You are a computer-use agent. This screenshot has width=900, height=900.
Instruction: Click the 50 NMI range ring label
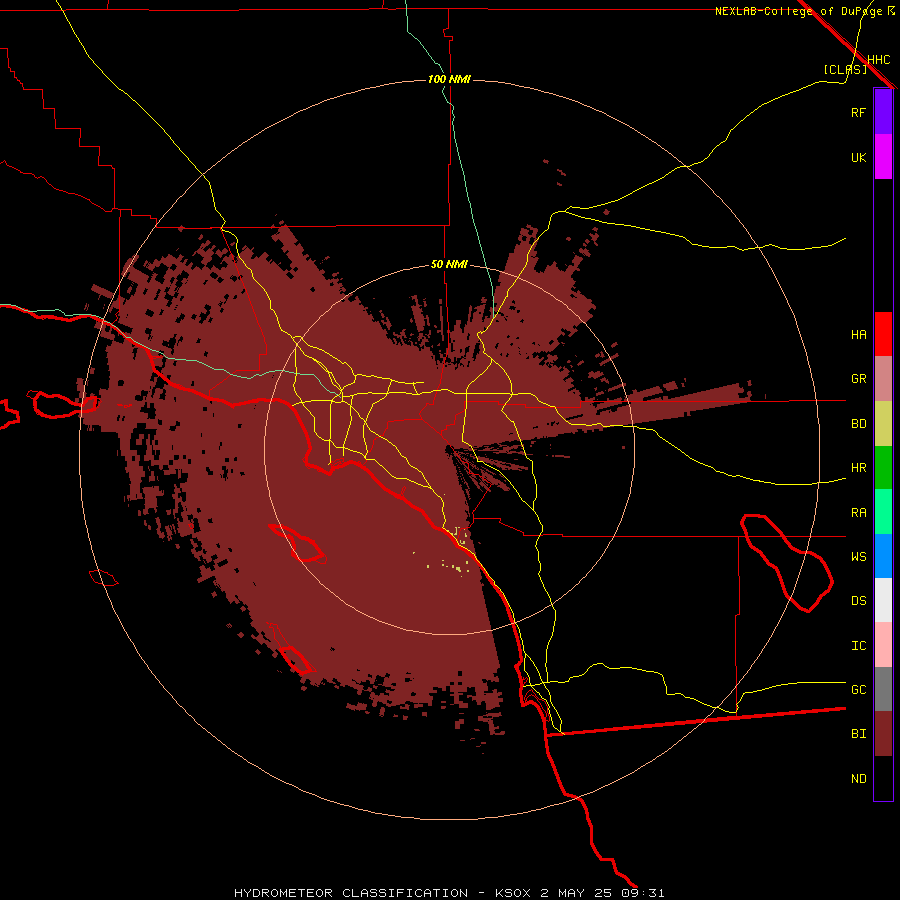449,264
